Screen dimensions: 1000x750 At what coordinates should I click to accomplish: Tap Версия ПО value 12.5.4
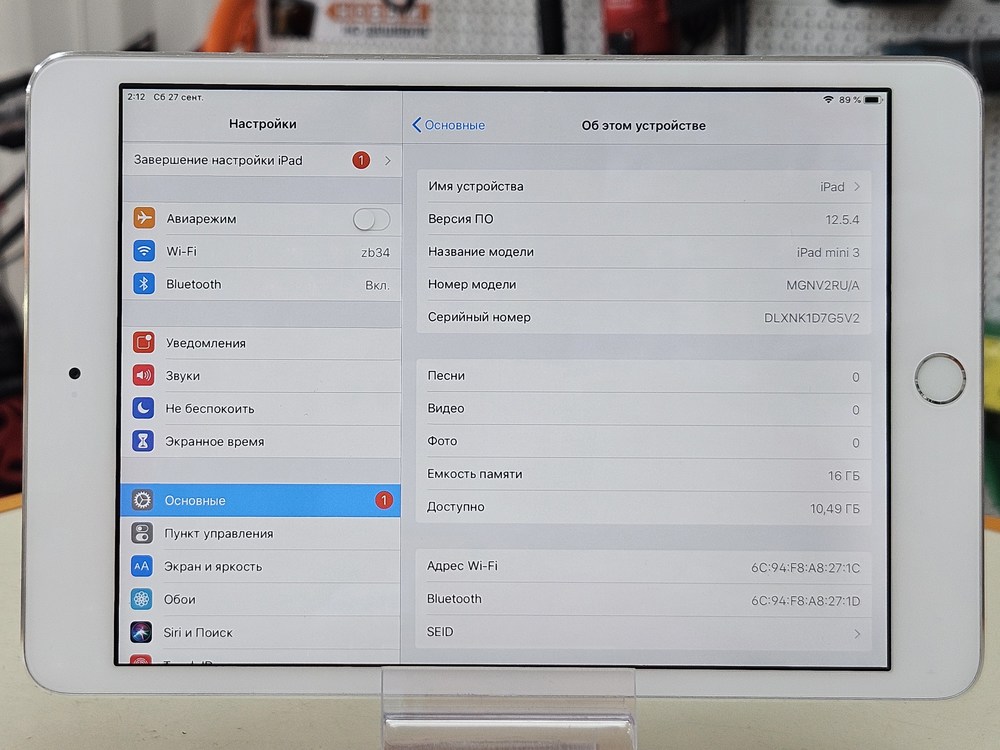842,219
